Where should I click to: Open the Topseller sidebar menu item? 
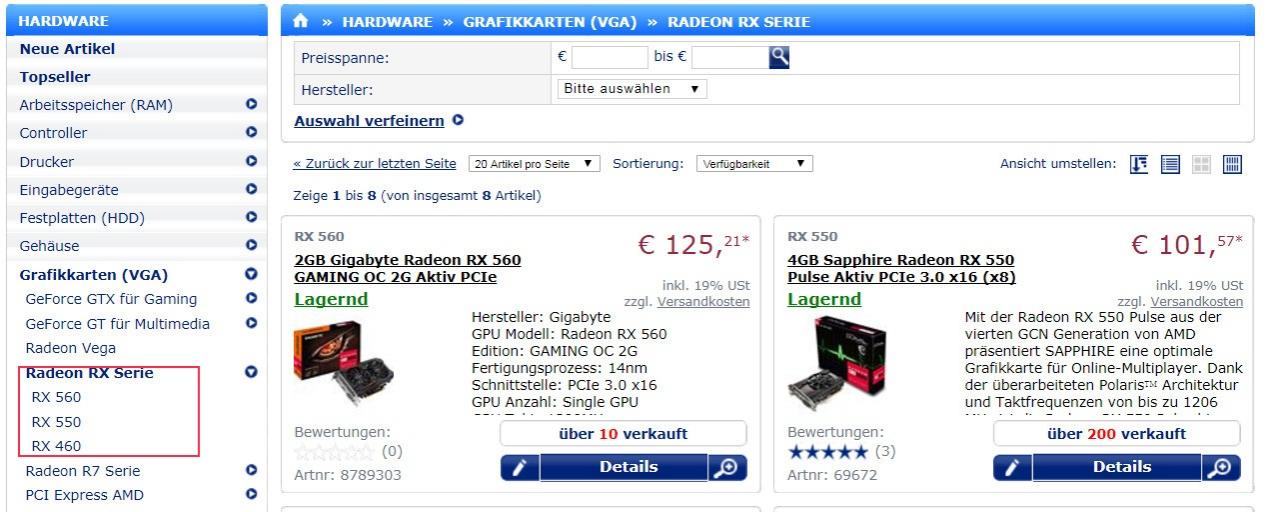[55, 77]
